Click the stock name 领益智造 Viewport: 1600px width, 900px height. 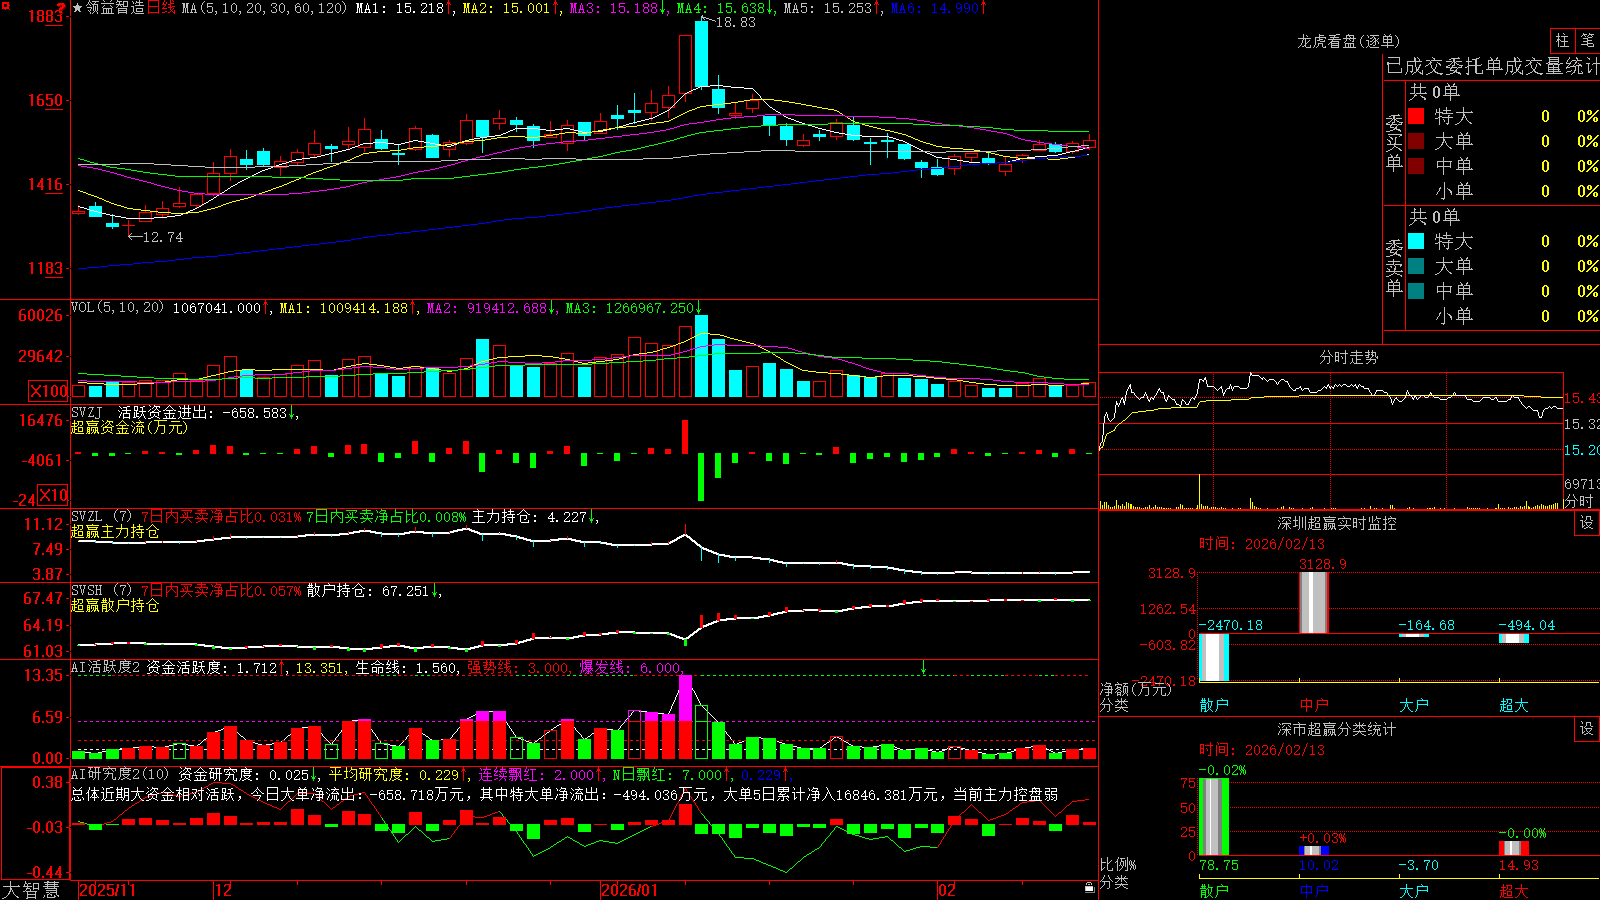point(115,8)
